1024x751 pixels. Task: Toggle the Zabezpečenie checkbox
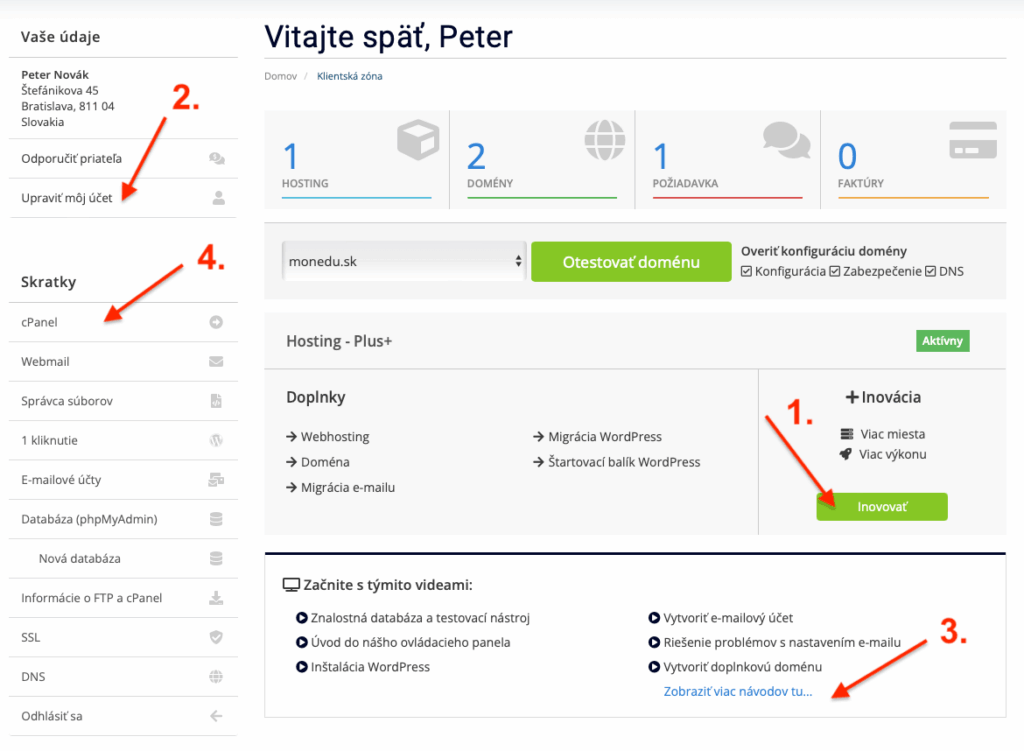coord(834,271)
